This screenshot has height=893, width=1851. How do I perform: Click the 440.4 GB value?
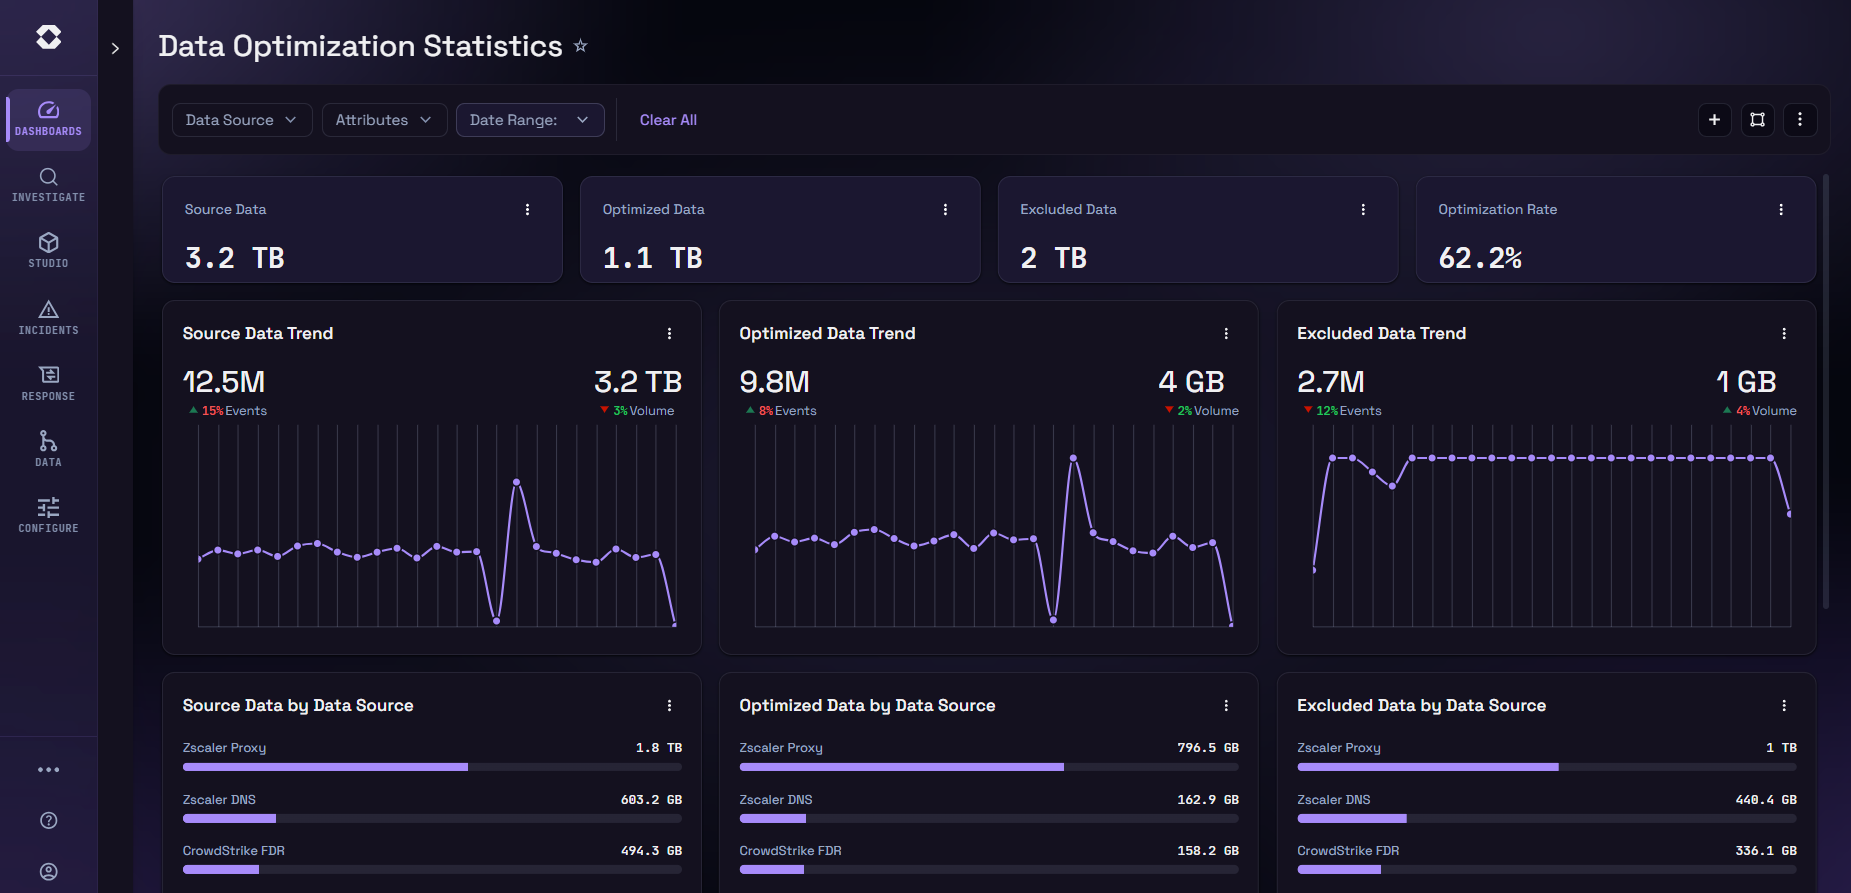point(1766,800)
